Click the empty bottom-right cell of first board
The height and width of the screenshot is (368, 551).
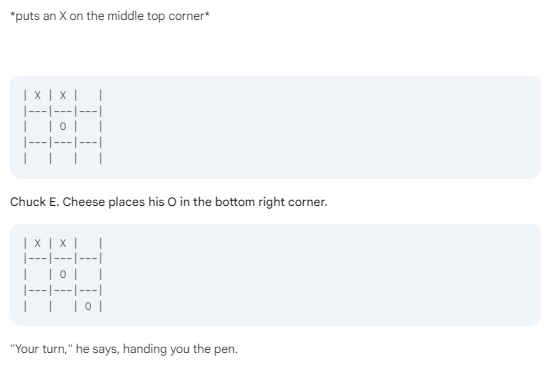[x=88, y=158]
